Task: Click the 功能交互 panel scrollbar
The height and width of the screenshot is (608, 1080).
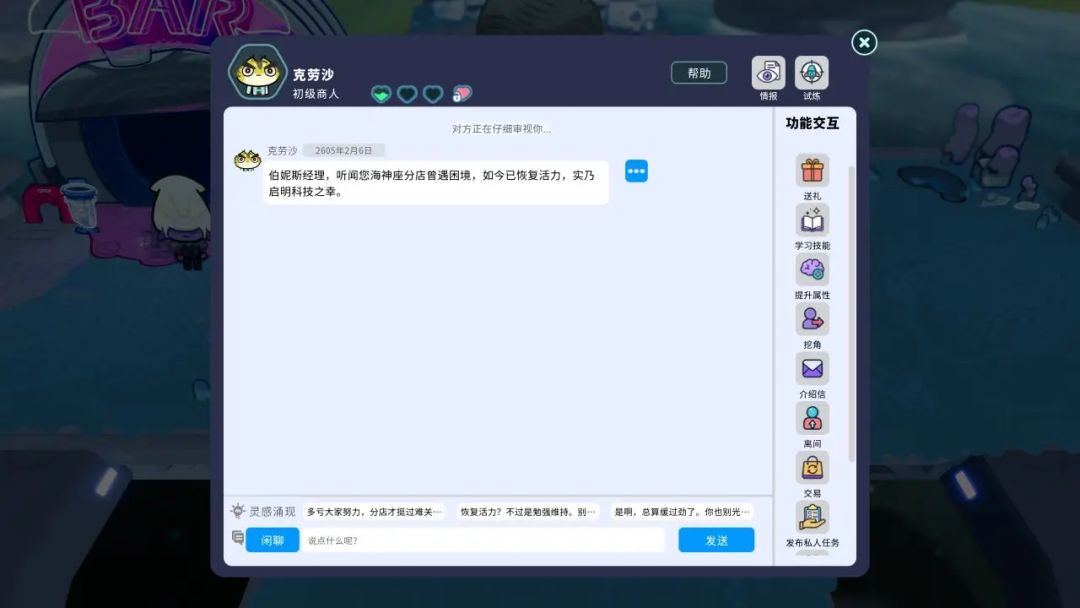Action: [852, 313]
